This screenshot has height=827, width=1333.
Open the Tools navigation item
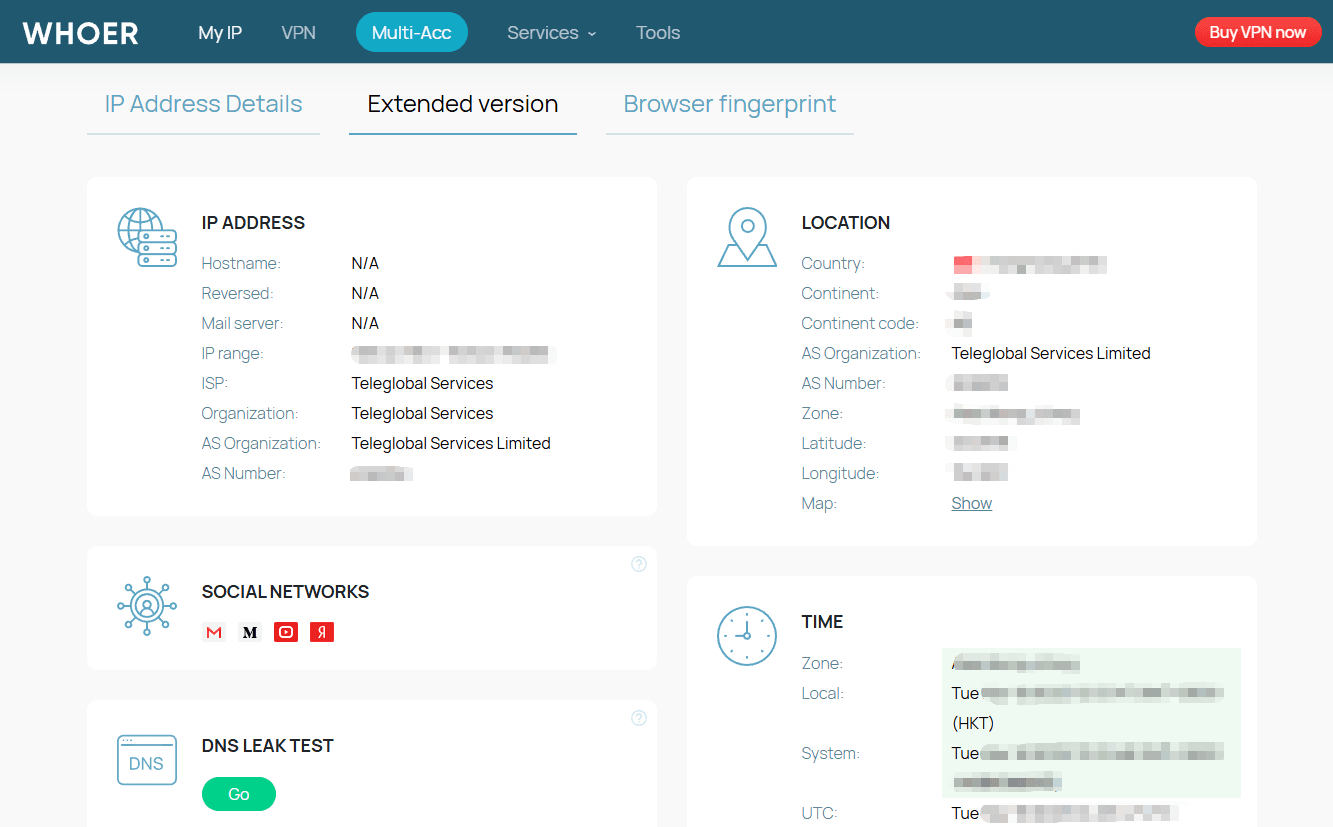click(x=658, y=33)
